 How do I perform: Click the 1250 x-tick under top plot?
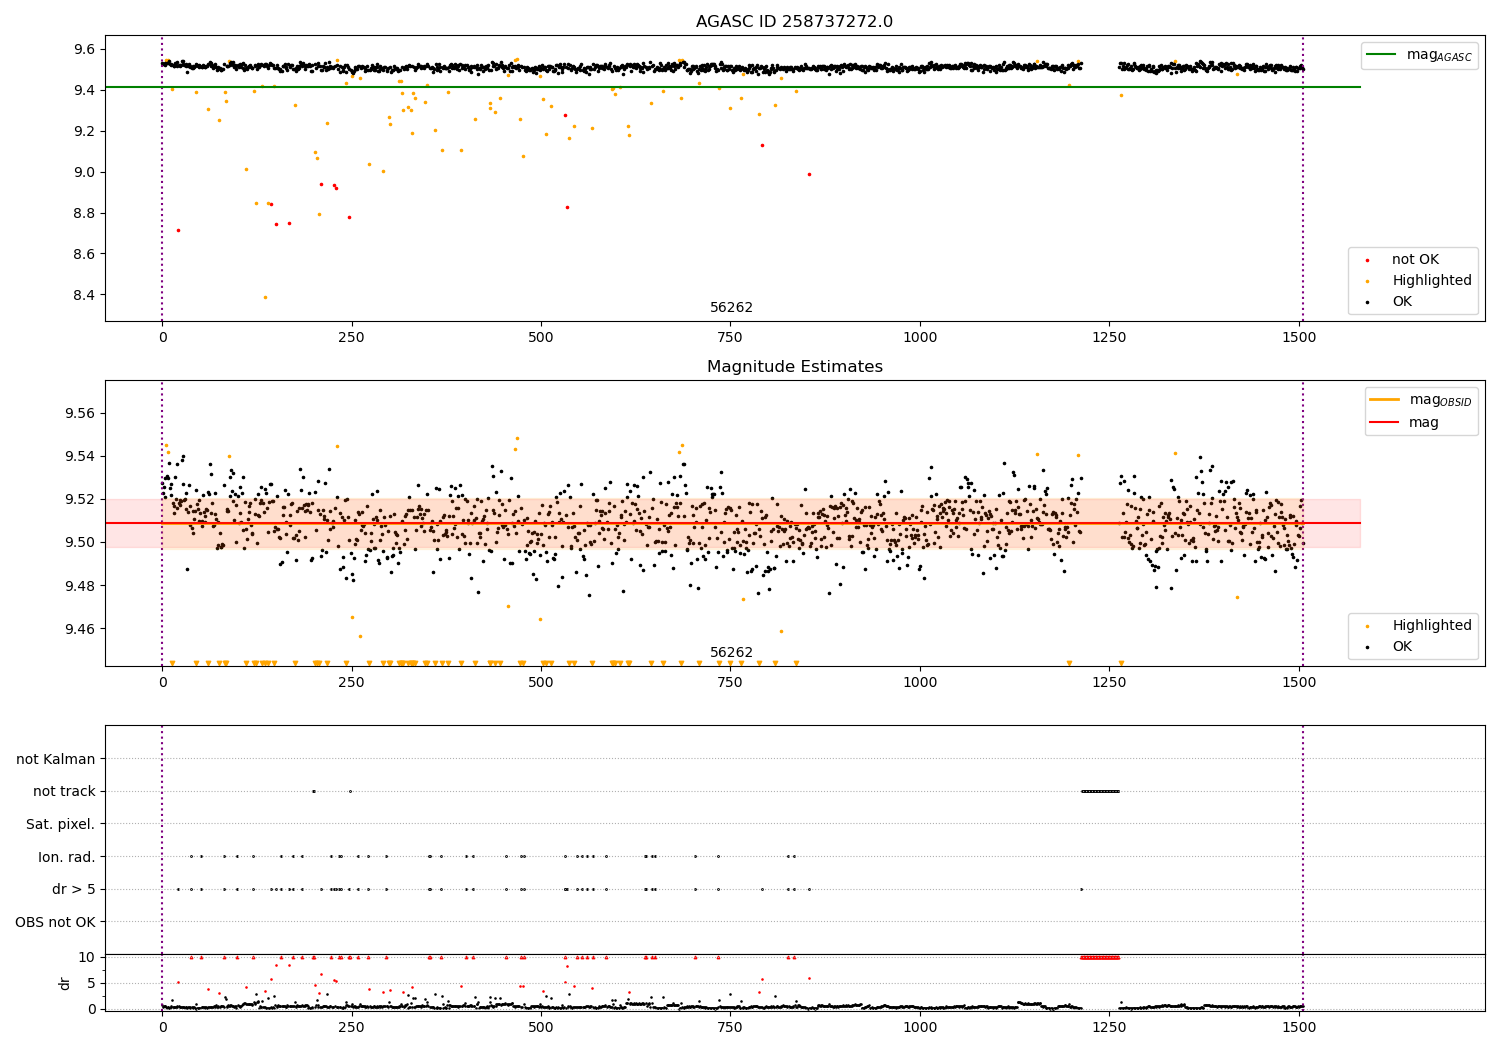1110,338
